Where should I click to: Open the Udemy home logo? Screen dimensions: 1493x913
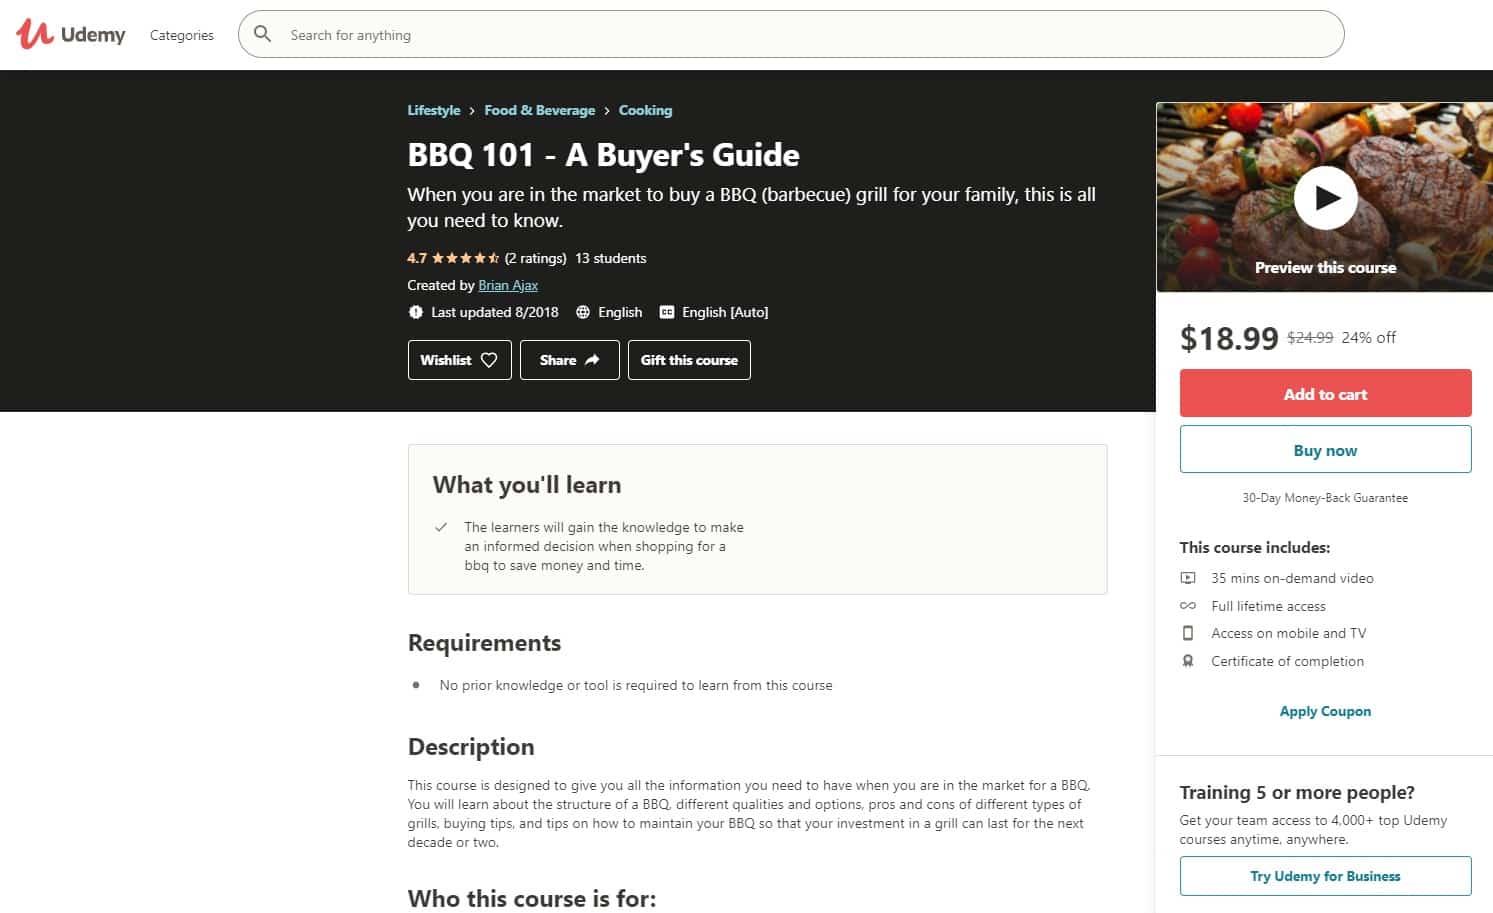(x=71, y=34)
